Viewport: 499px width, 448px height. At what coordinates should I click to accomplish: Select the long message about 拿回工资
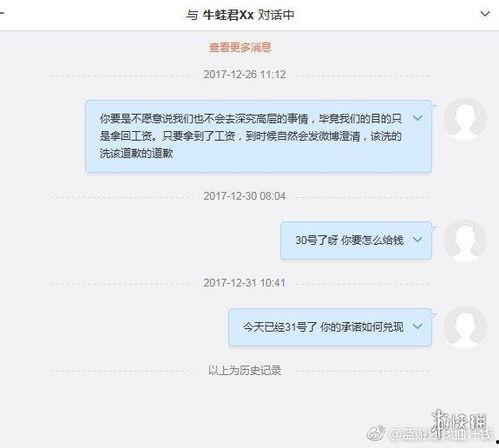tap(258, 136)
